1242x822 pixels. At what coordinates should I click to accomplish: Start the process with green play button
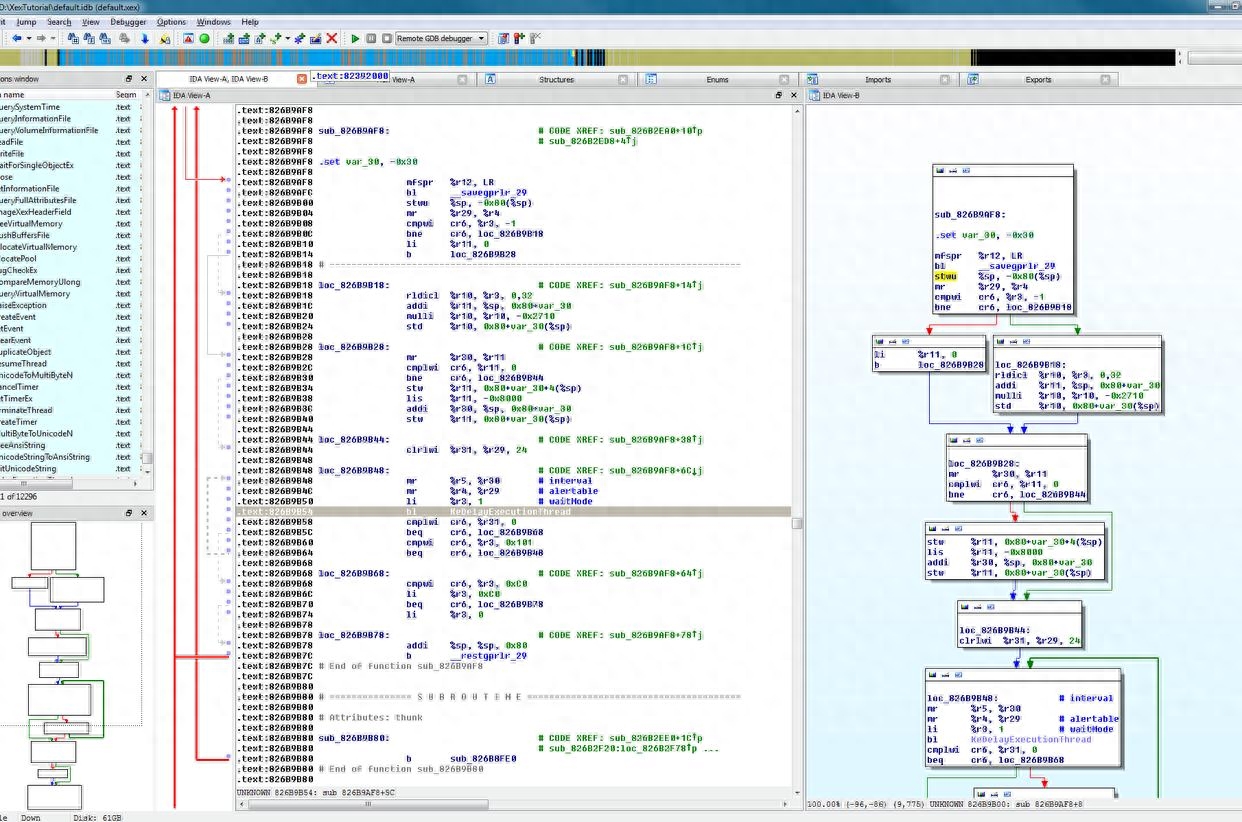point(355,38)
